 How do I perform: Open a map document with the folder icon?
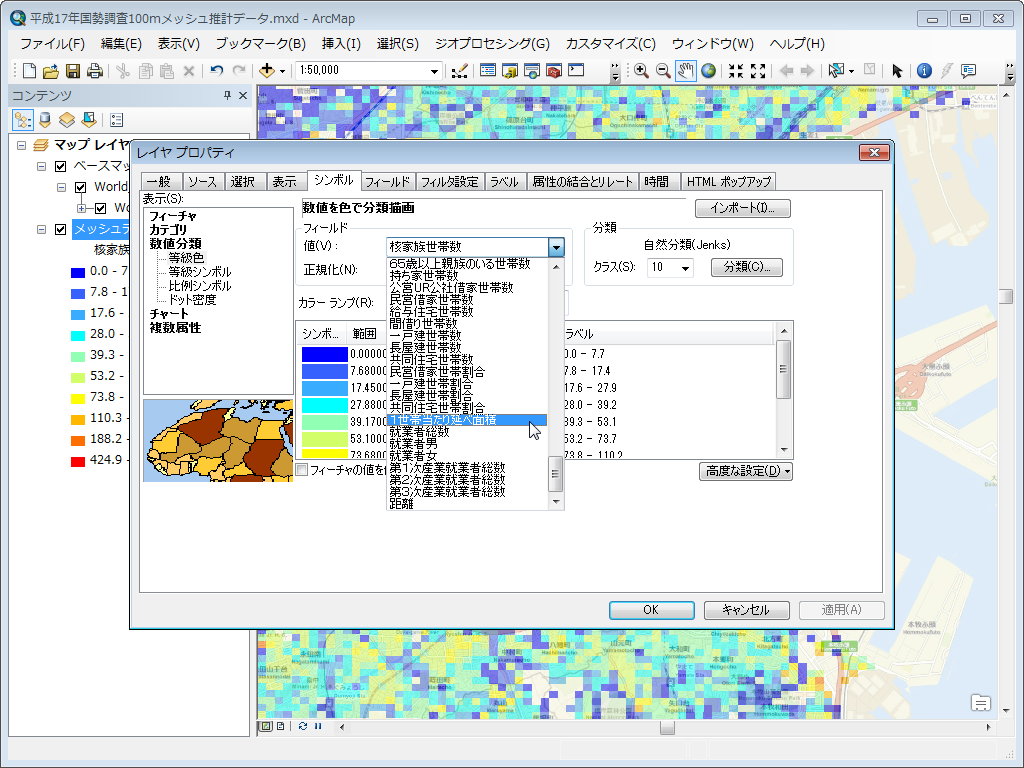tap(51, 71)
